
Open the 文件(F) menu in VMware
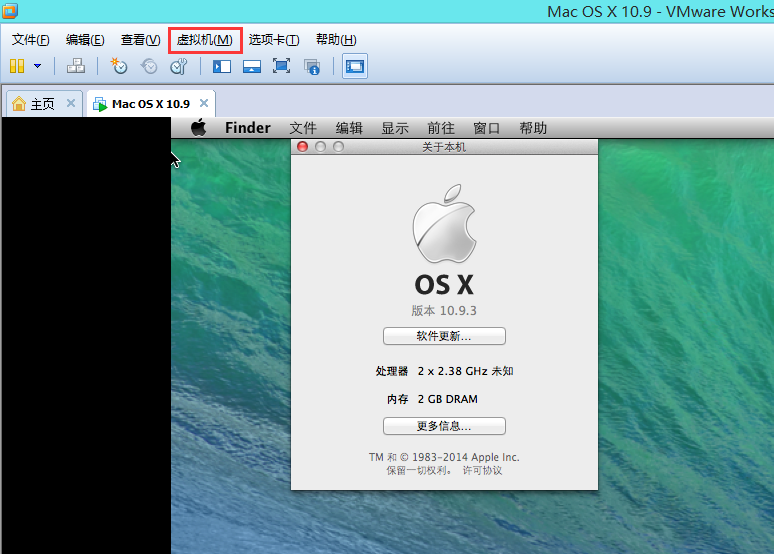[x=31, y=40]
